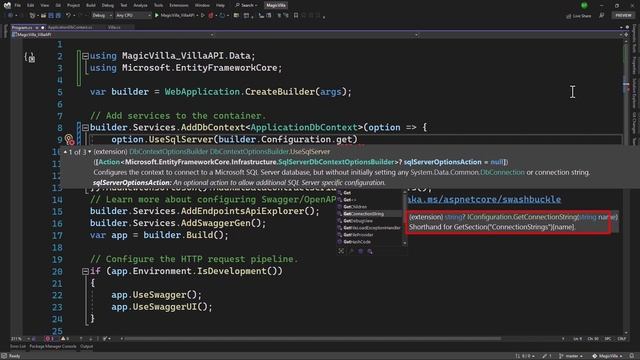Click the red Hot Reload icon
Viewport: 640px width, 360px height.
pyautogui.click(x=211, y=16)
